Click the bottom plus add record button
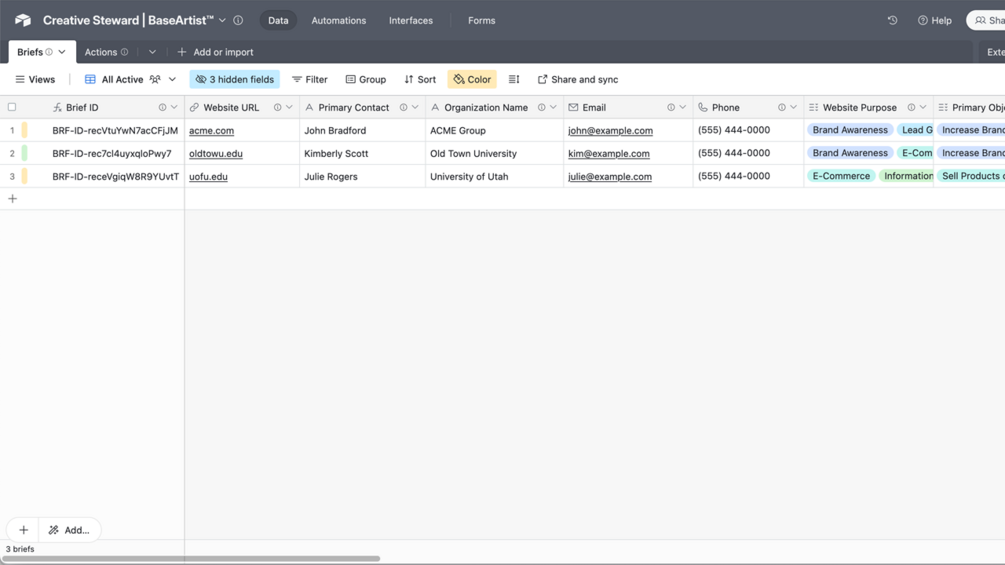 (23, 530)
